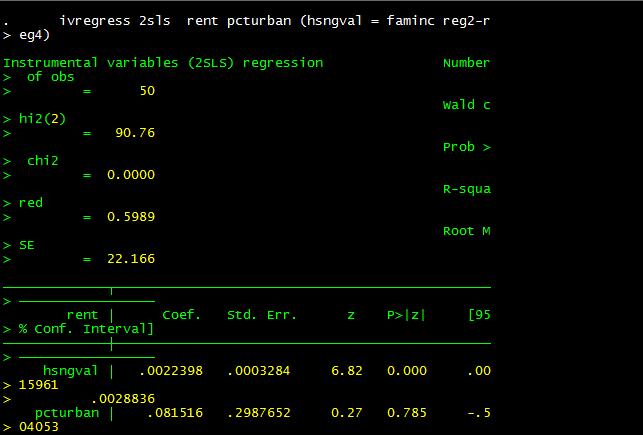The height and width of the screenshot is (435, 643).
Task: Click the probability value '0.0000'
Action: coord(131,175)
